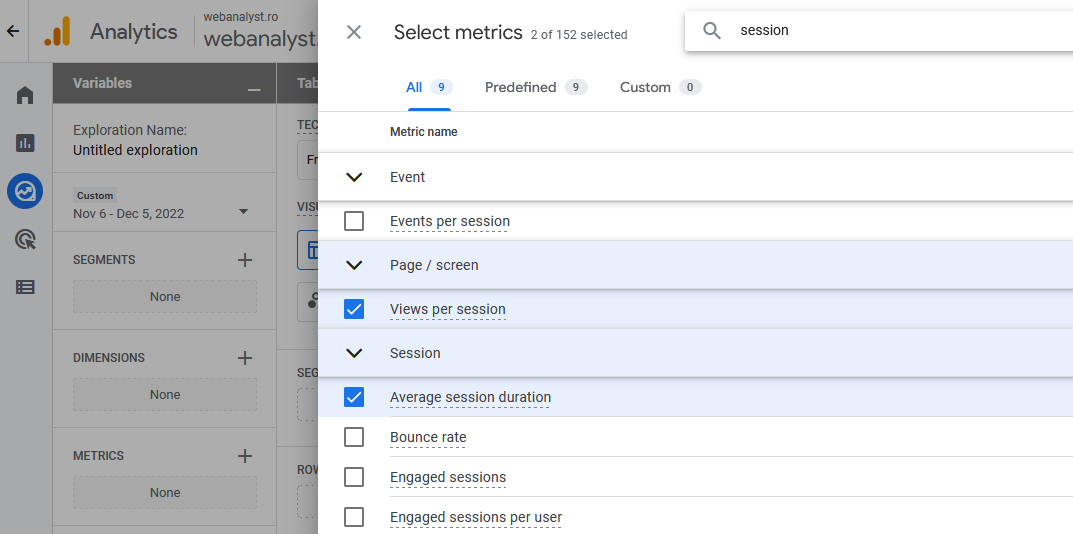Click the Average session duration metric name
Screen dimensions: 1073x534
tap(470, 397)
